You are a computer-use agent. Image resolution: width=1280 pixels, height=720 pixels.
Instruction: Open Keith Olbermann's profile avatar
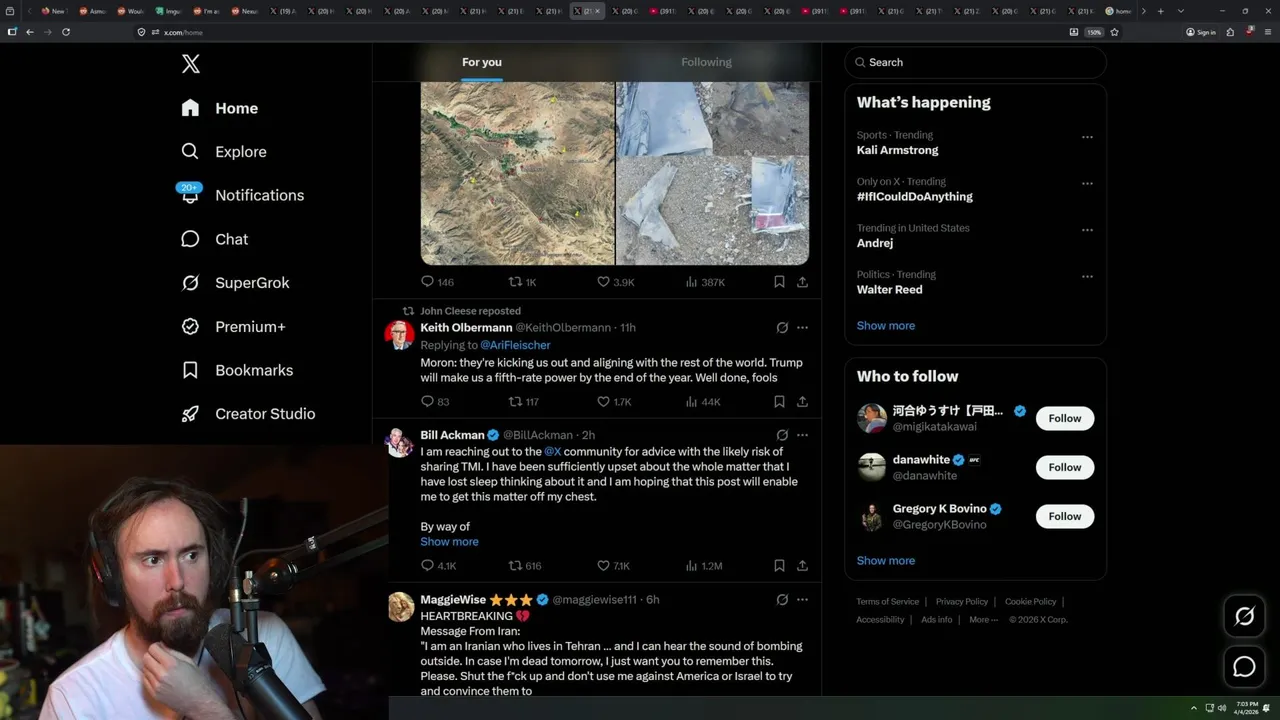400,335
